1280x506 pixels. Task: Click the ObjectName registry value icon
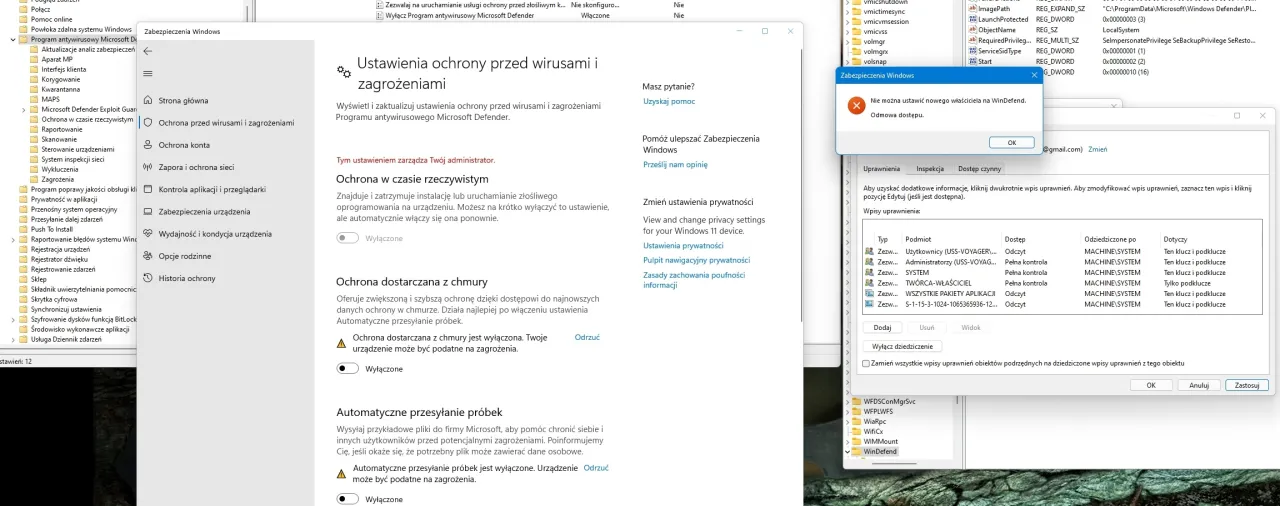point(972,30)
